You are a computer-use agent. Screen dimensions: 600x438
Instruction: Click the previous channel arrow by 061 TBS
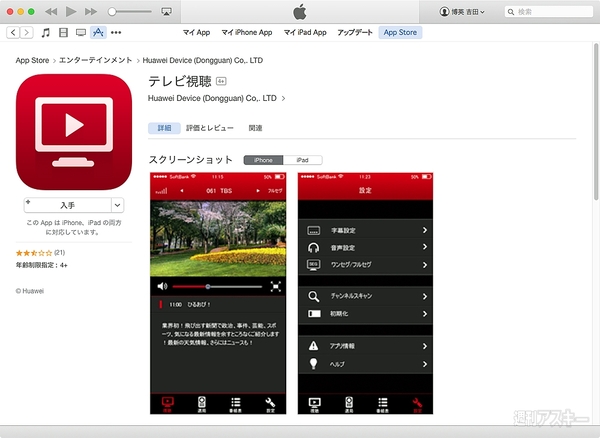point(182,191)
